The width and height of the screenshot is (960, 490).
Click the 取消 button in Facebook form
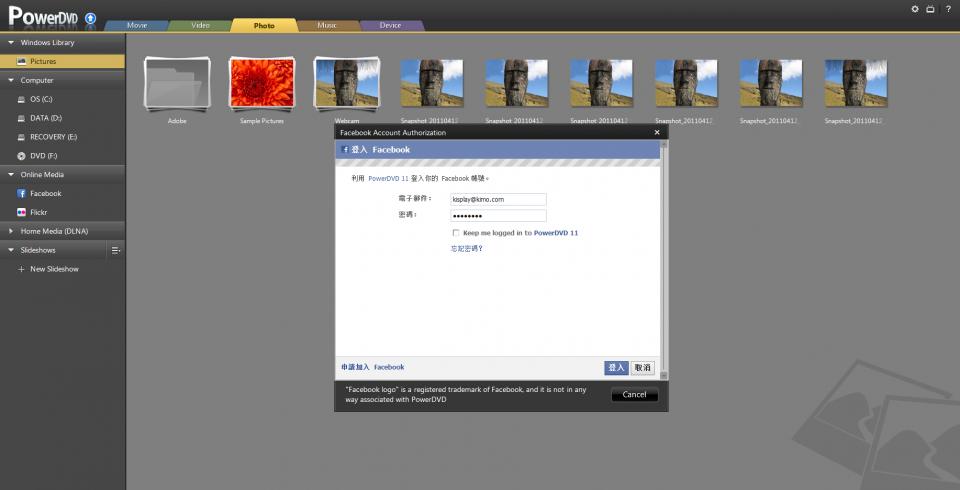(x=643, y=368)
